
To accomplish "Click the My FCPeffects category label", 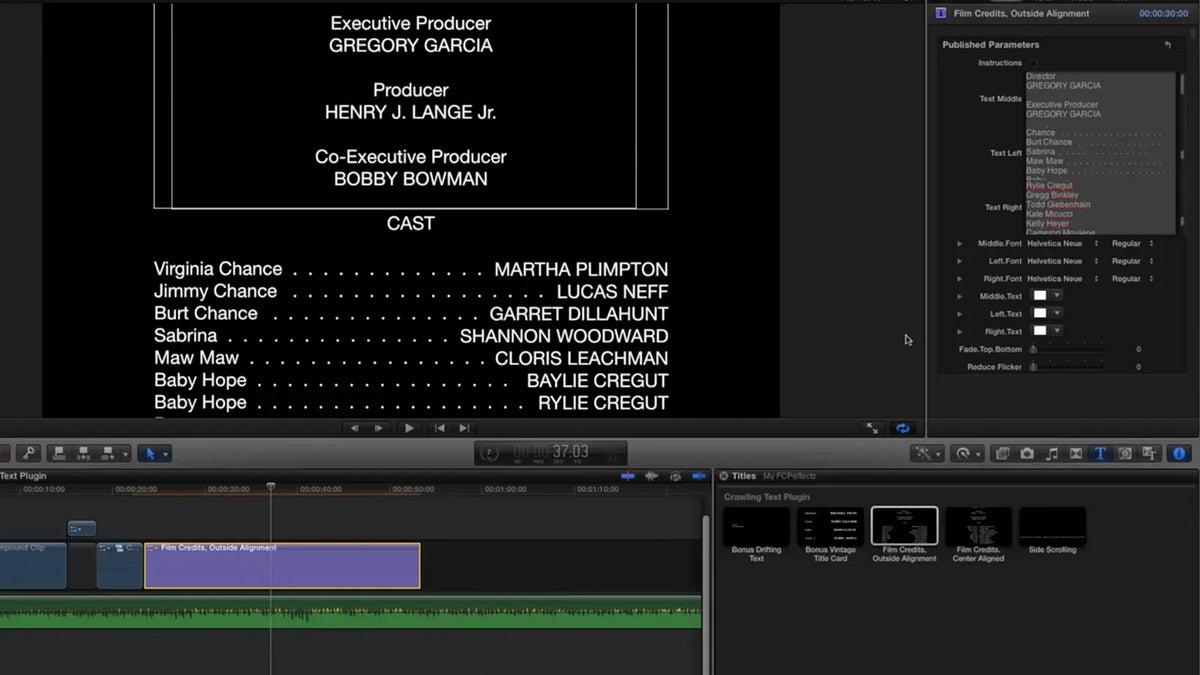I will [789, 476].
